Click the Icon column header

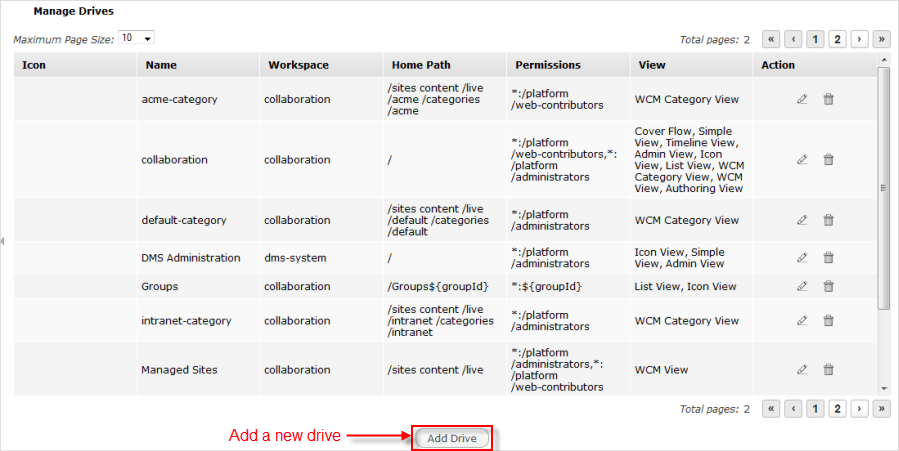coord(75,65)
